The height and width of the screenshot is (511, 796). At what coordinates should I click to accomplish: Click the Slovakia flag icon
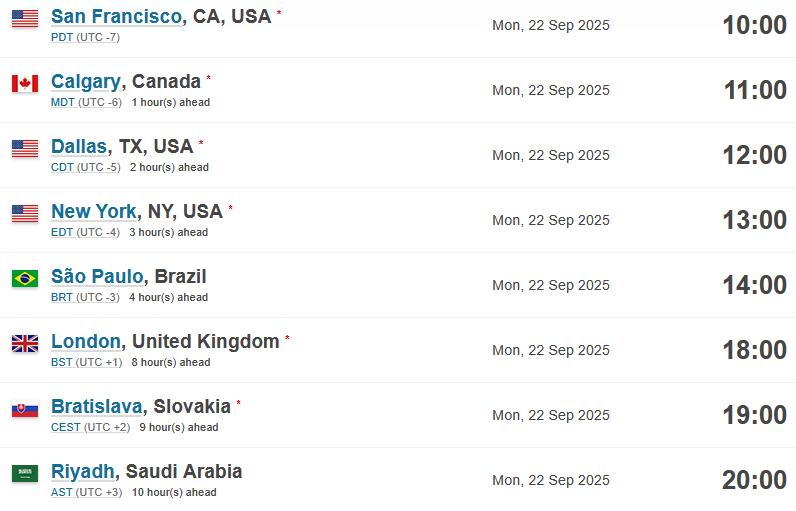pyautogui.click(x=25, y=409)
